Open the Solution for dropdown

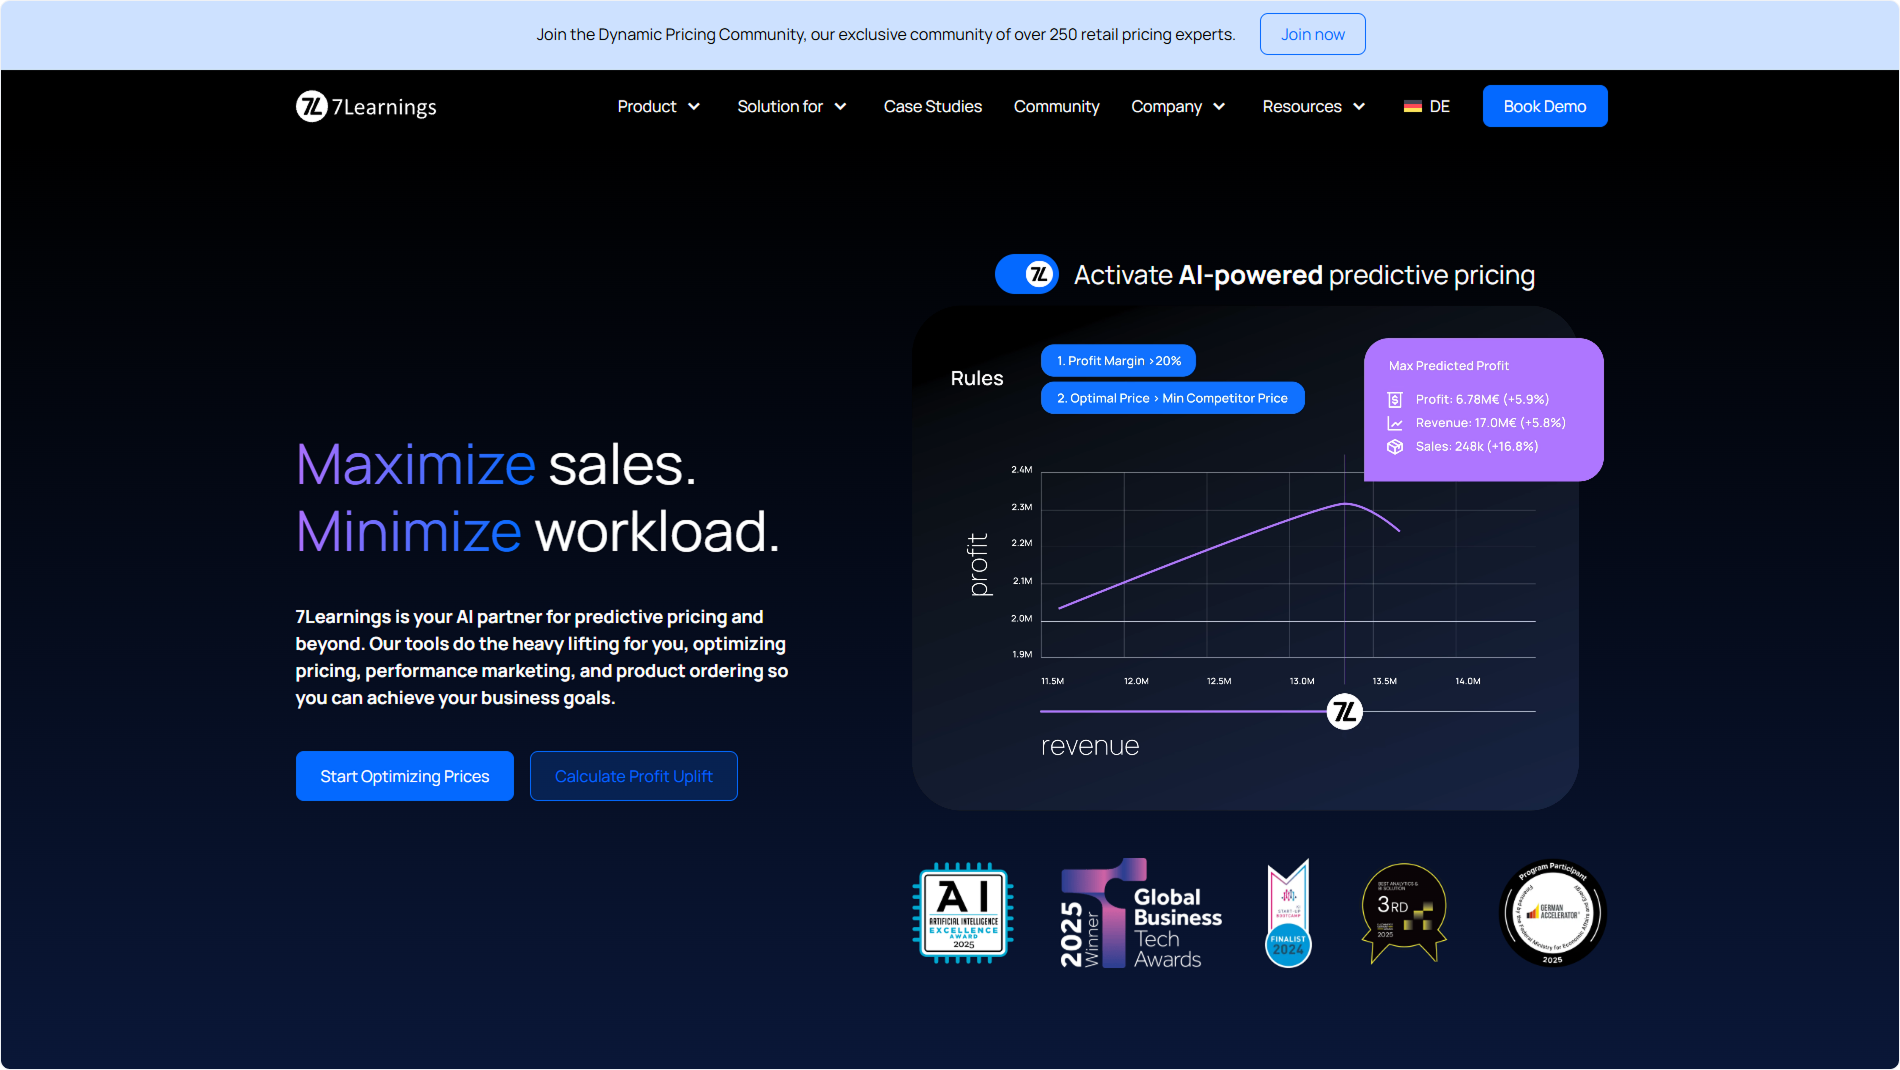(791, 106)
